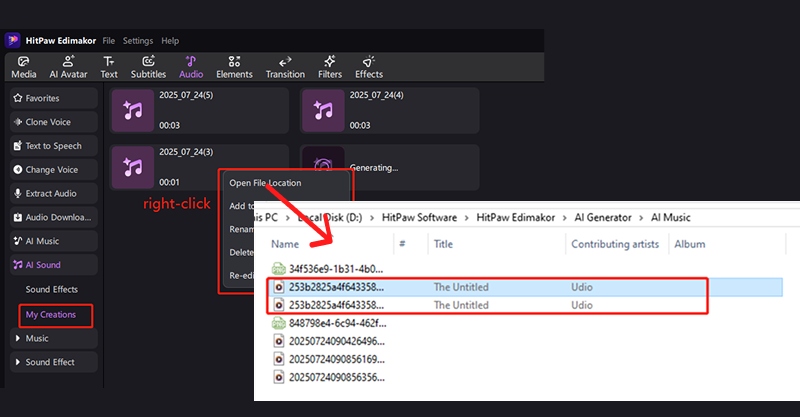Select Change Voice in sidebar
The width and height of the screenshot is (800, 417).
pos(54,169)
